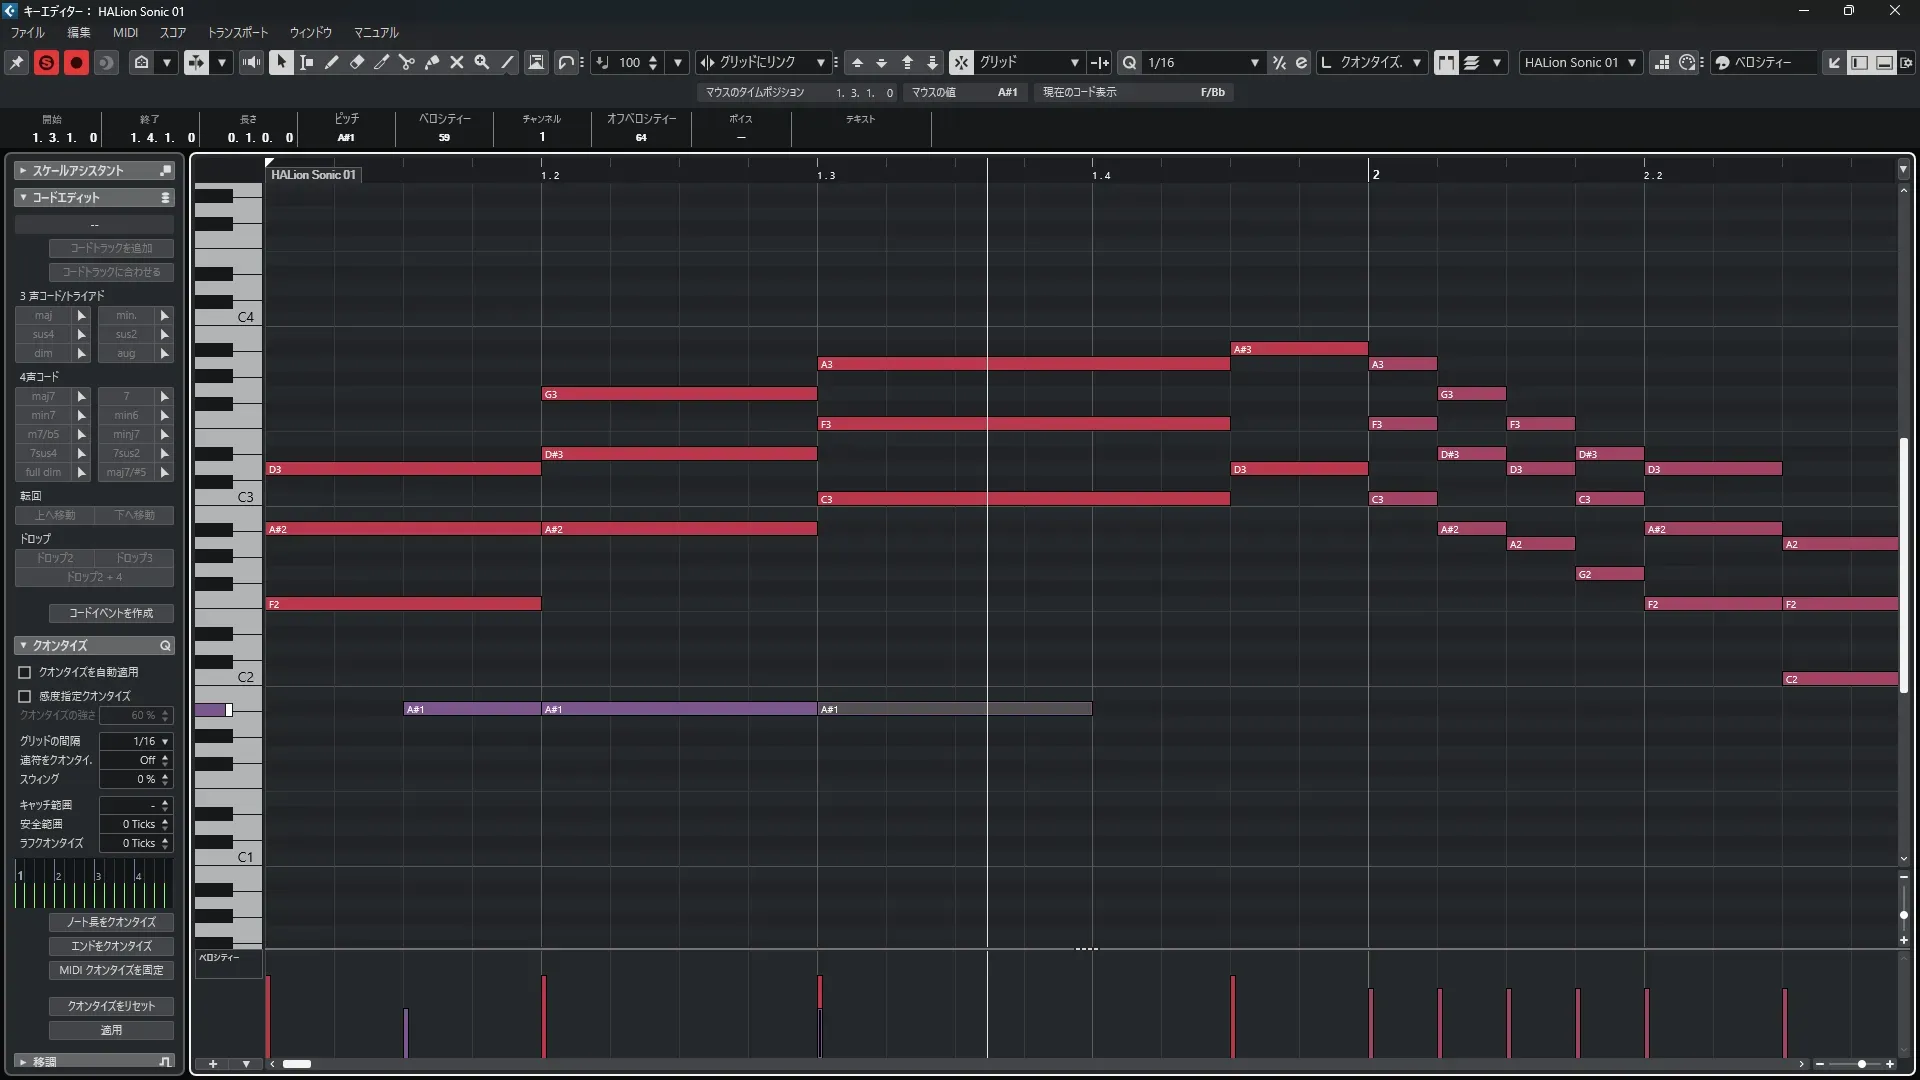
Task: Click the horizontal zoom slider
Action: tap(1861, 1064)
